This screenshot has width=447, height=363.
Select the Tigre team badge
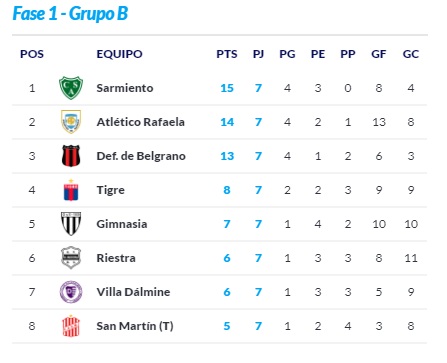tap(71, 190)
